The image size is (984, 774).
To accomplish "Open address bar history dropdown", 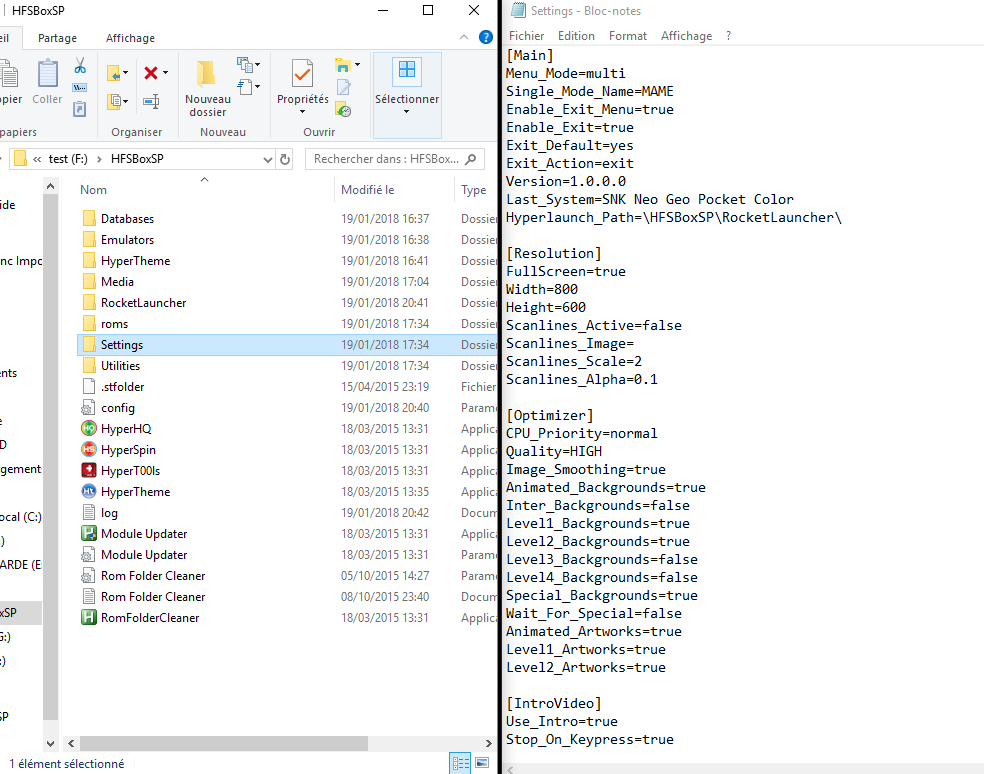I will tap(268, 159).
